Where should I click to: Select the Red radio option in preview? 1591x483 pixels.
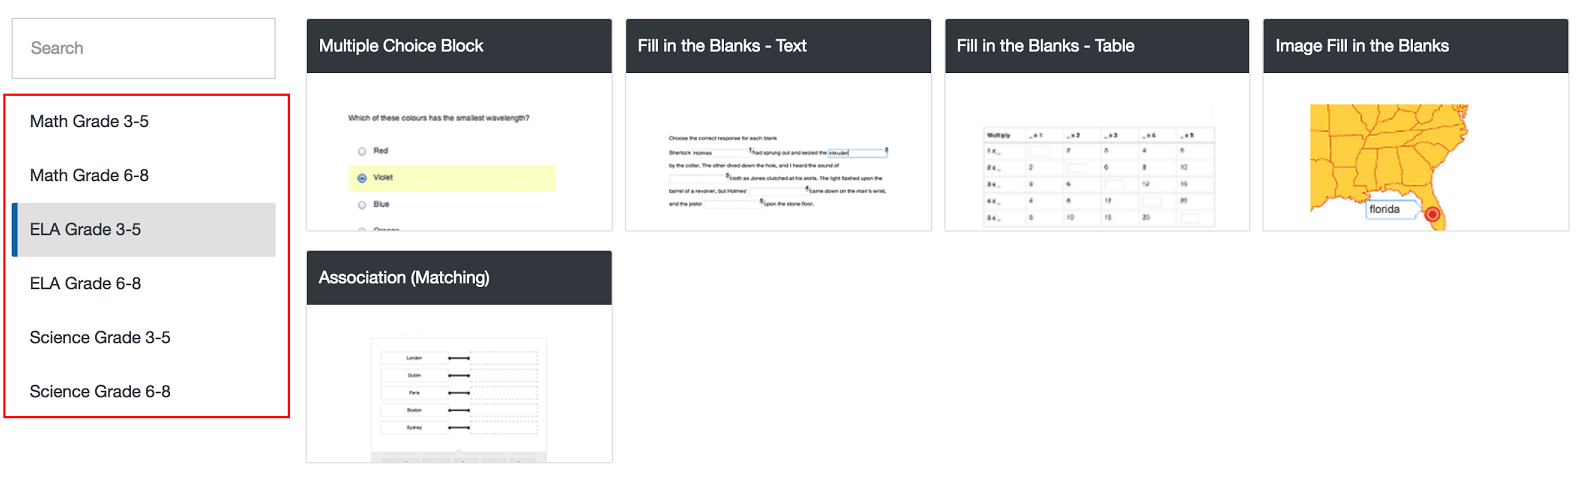click(362, 151)
